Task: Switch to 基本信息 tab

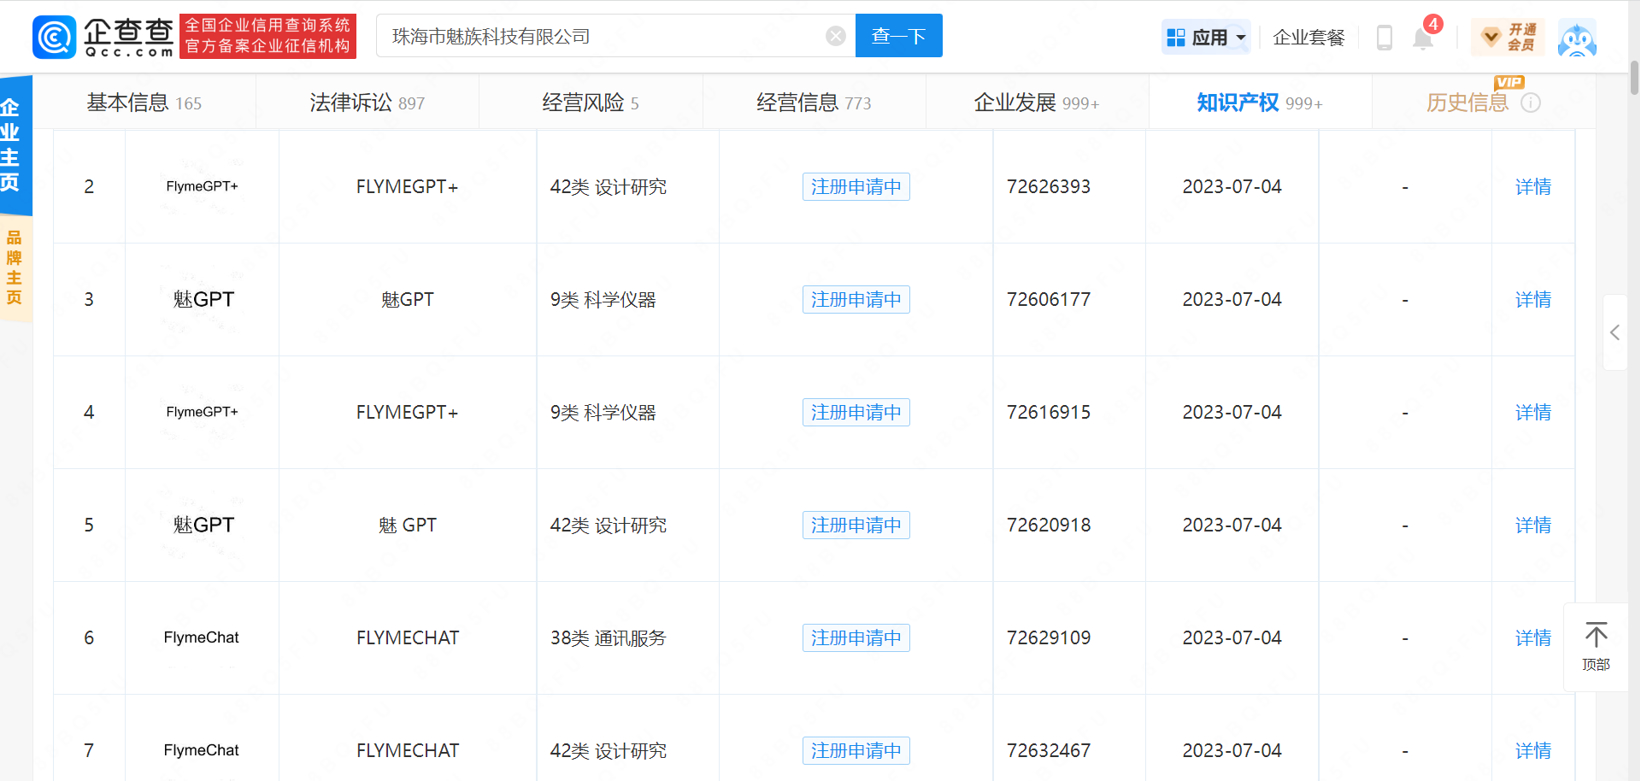Action: pyautogui.click(x=144, y=102)
